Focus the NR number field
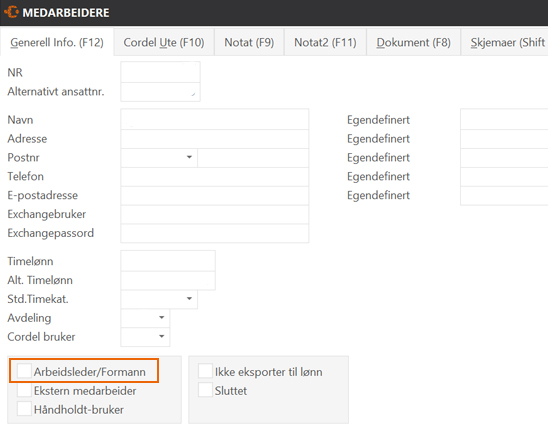548x441 pixels. point(160,72)
